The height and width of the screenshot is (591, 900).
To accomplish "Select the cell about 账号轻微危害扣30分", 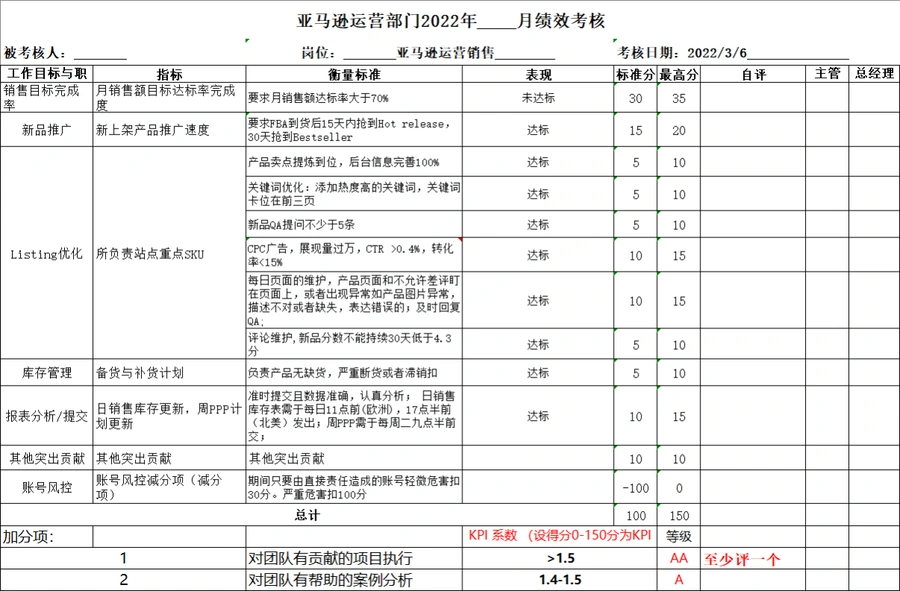I will click(354, 487).
